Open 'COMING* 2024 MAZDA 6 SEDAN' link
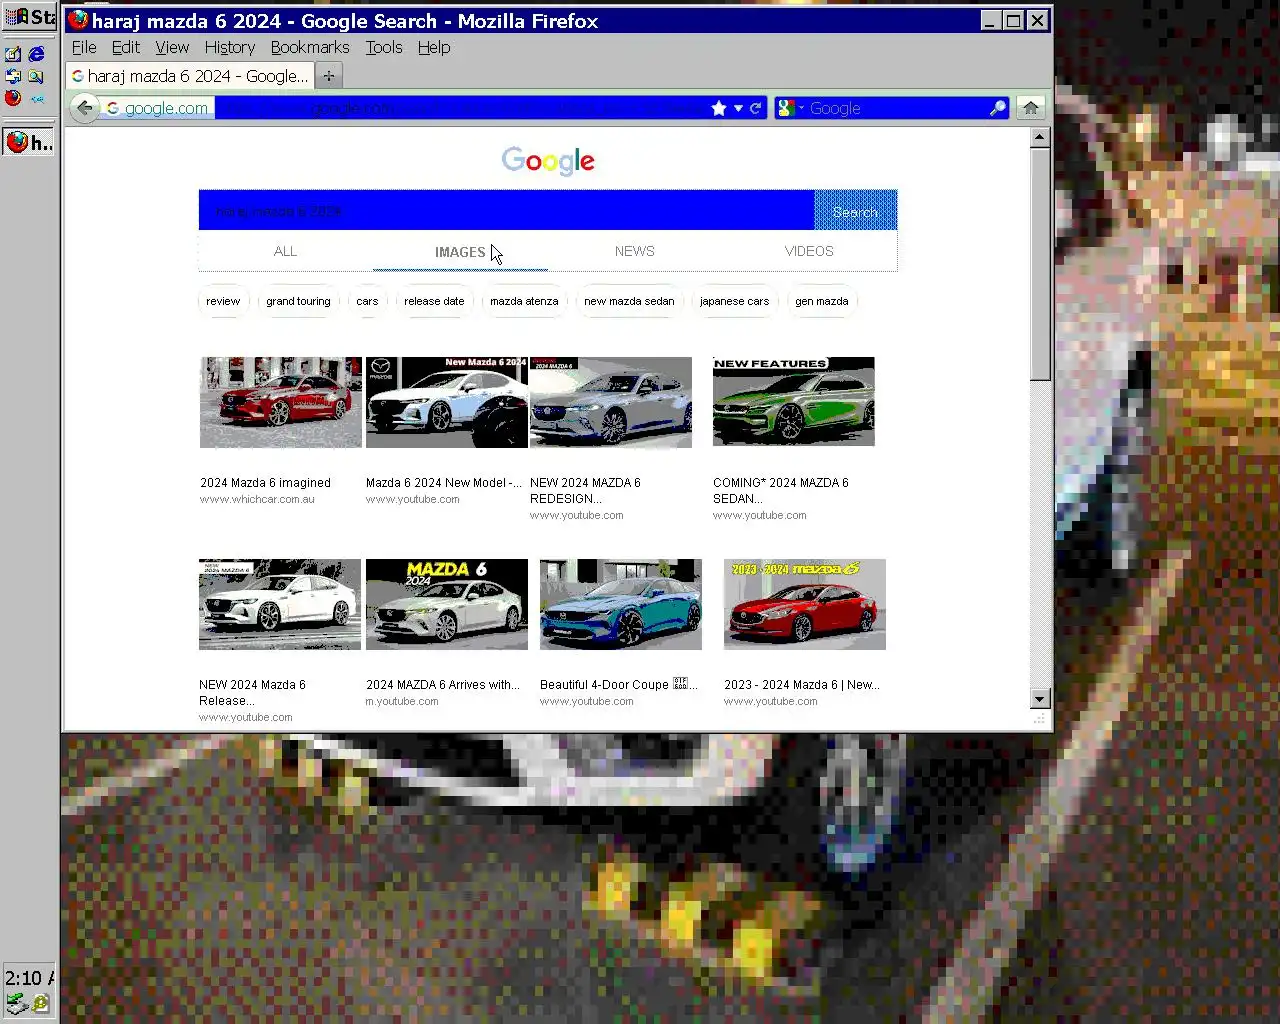The height and width of the screenshot is (1024, 1280). [781, 490]
